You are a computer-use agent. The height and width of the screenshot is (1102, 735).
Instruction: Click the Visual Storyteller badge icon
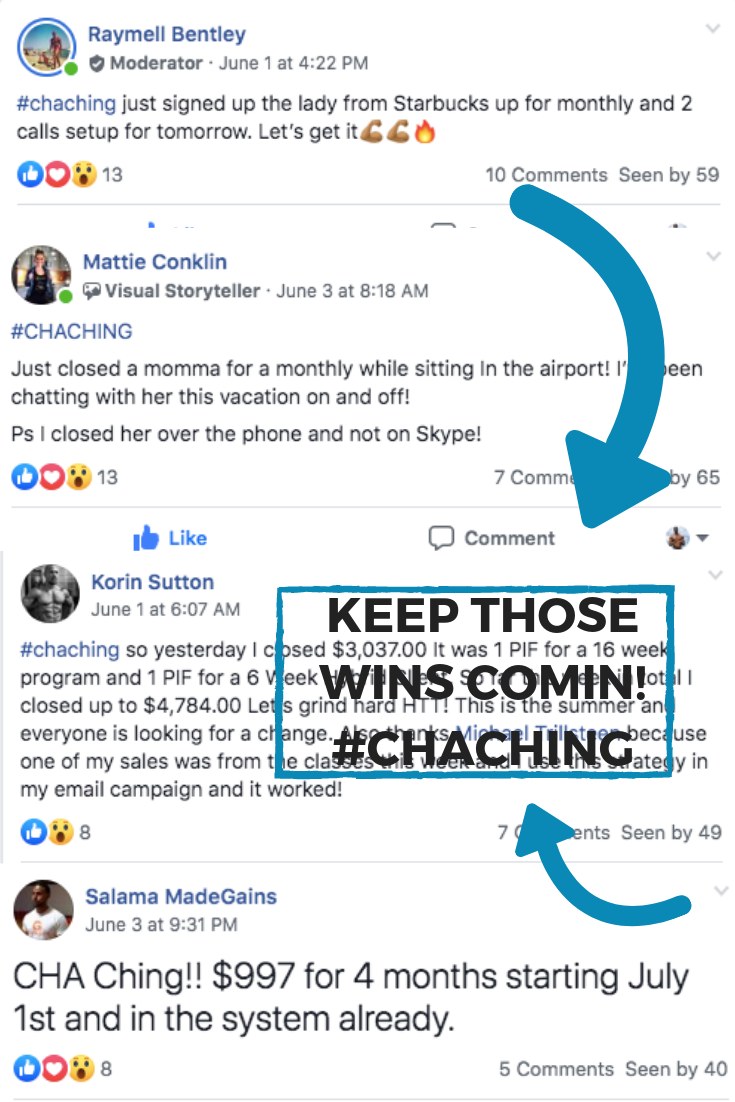click(92, 291)
